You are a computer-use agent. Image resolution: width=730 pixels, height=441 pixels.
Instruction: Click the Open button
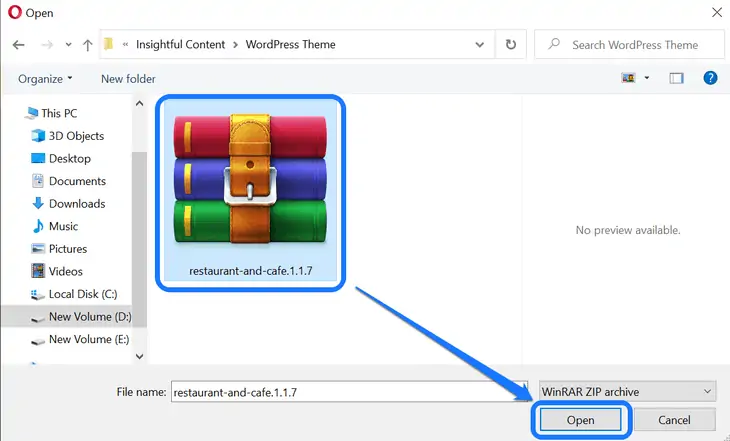581,420
